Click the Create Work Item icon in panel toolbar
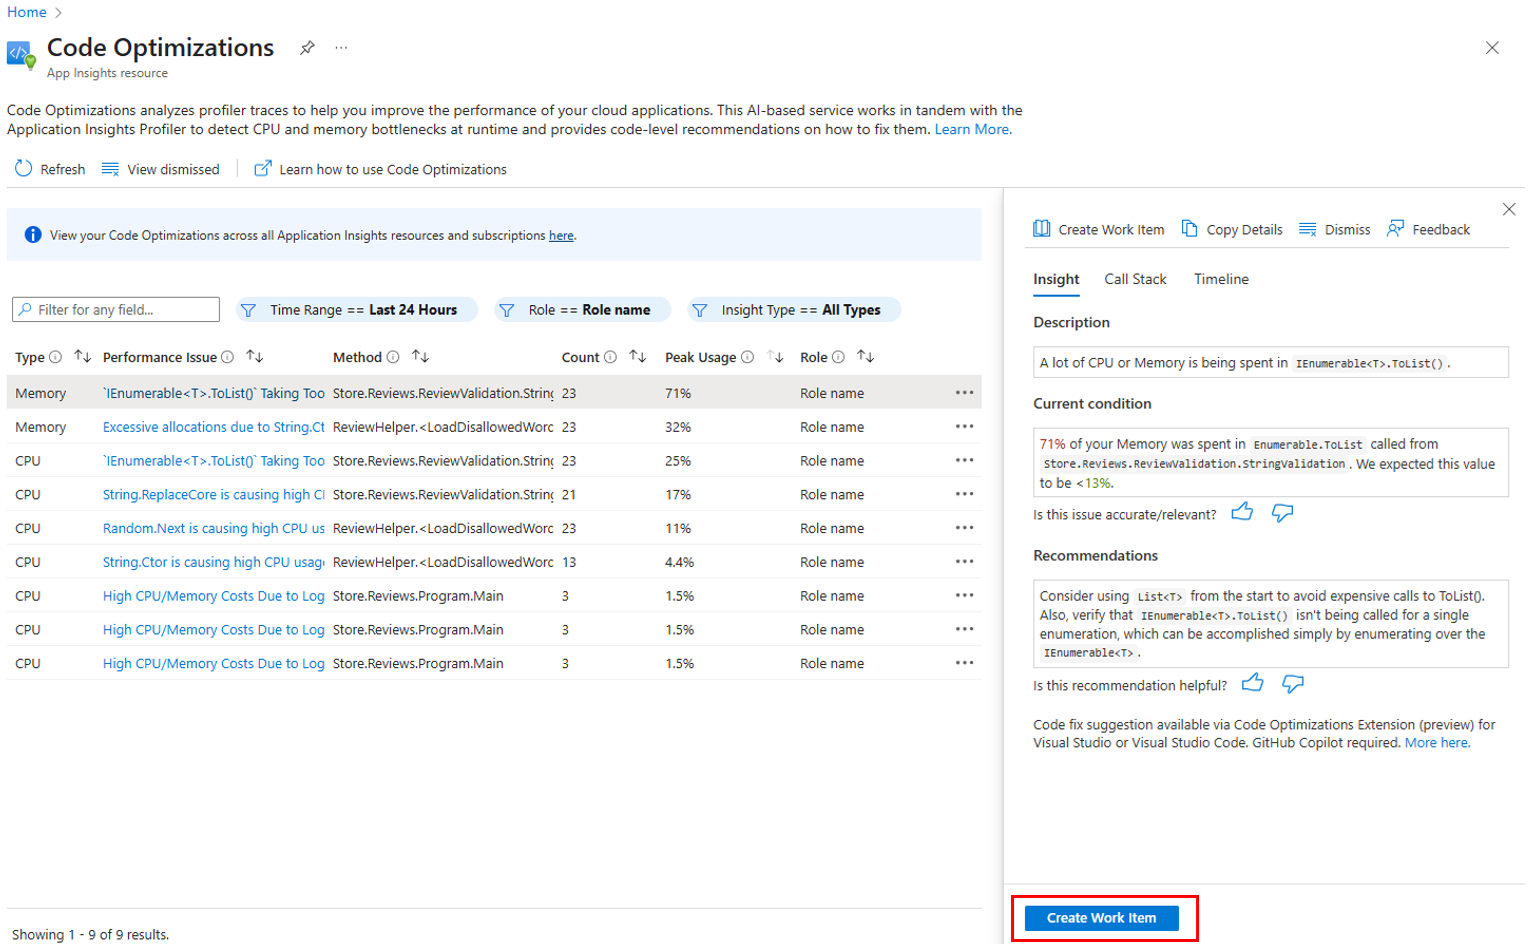 click(x=1042, y=229)
